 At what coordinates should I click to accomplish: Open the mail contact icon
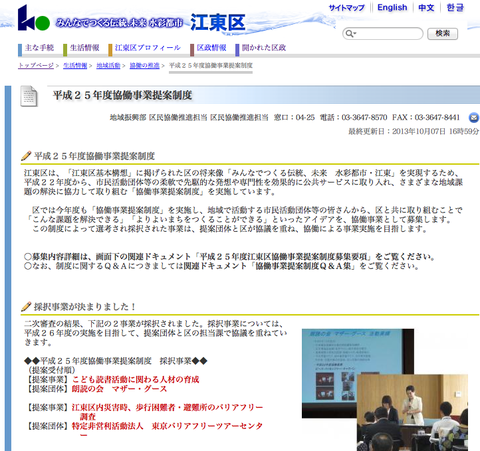[474, 117]
